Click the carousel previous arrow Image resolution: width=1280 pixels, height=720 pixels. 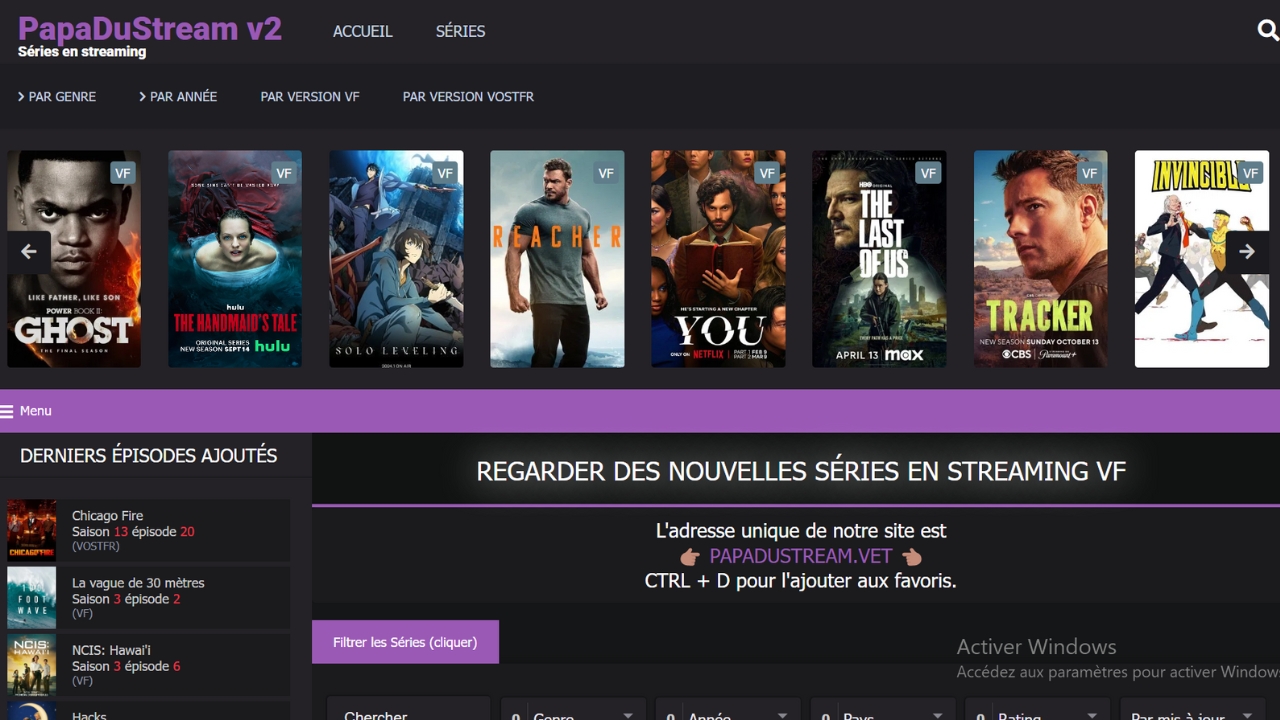tap(29, 252)
